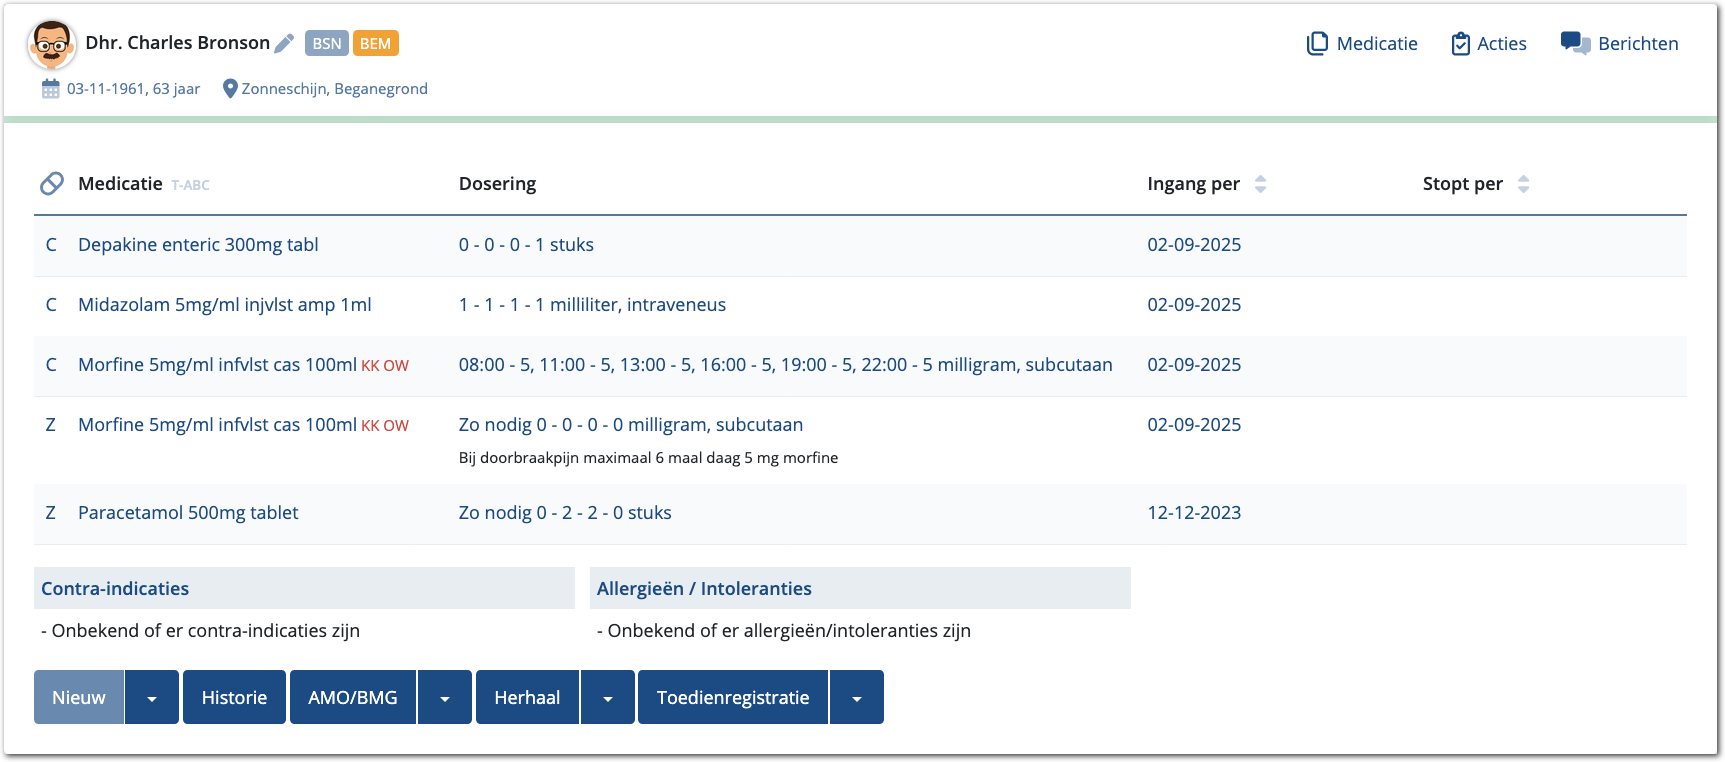Open Depakine enteric 300mg tabl medication
This screenshot has width=1725, height=762.
pos(198,245)
